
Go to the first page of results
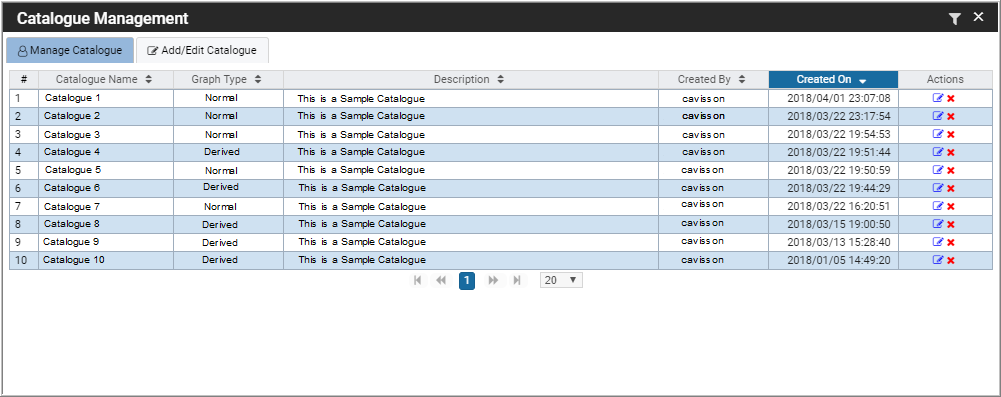tap(418, 280)
